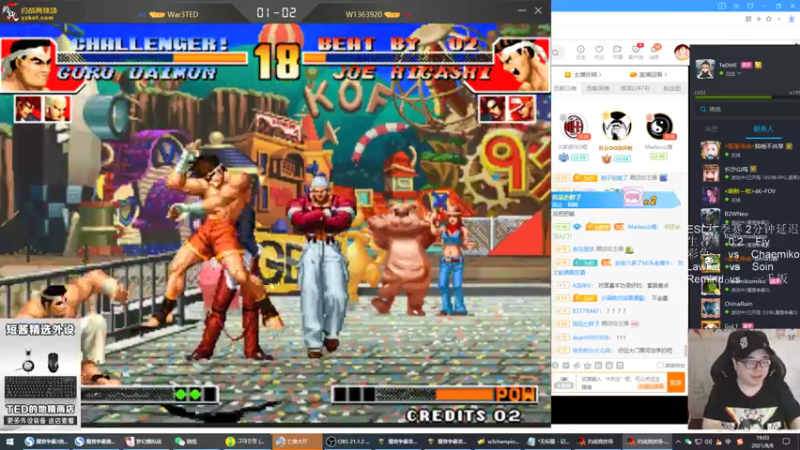Image resolution: width=800 pixels, height=450 pixels.
Task: Click the crown icon in chat toolbar
Action: [x=587, y=365]
